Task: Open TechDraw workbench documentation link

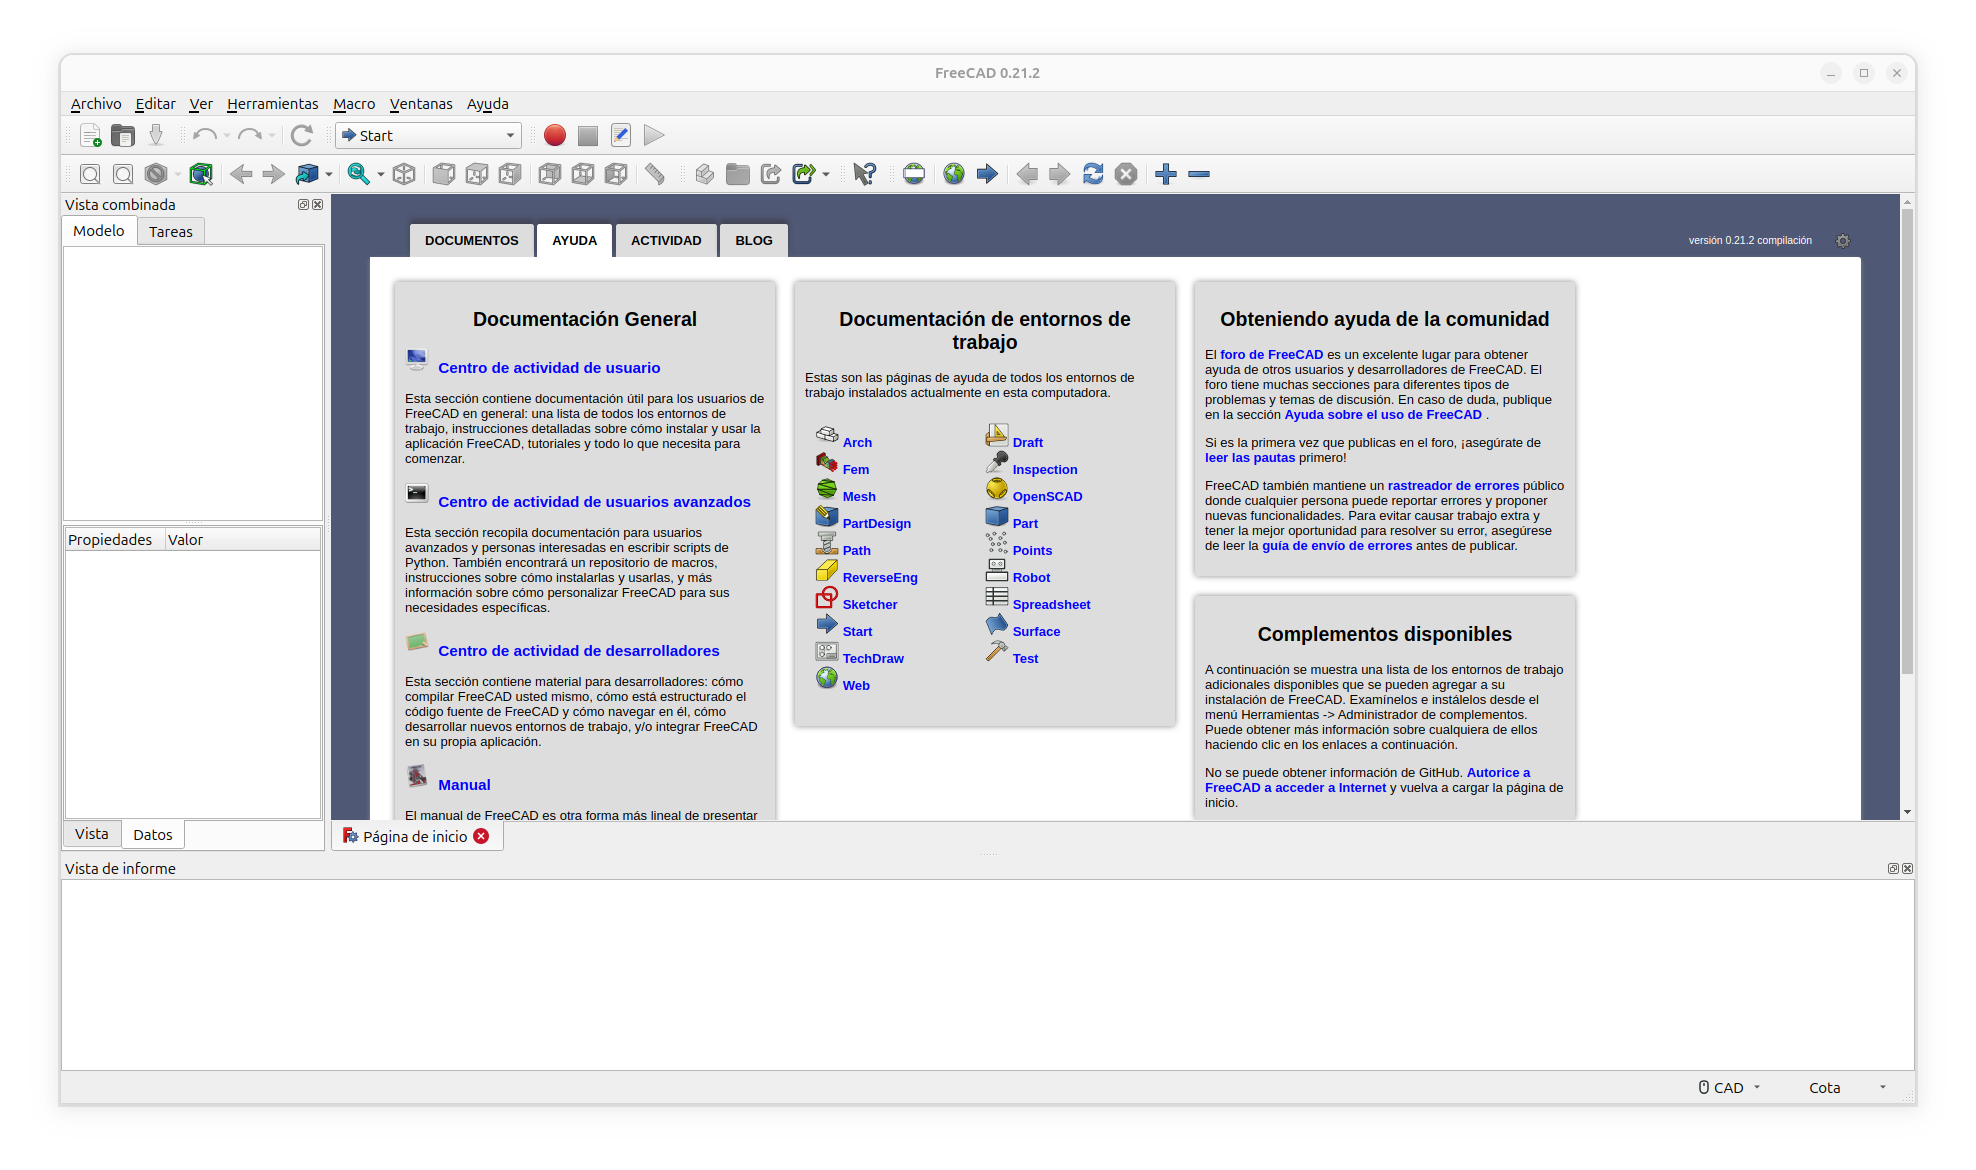Action: pos(873,659)
